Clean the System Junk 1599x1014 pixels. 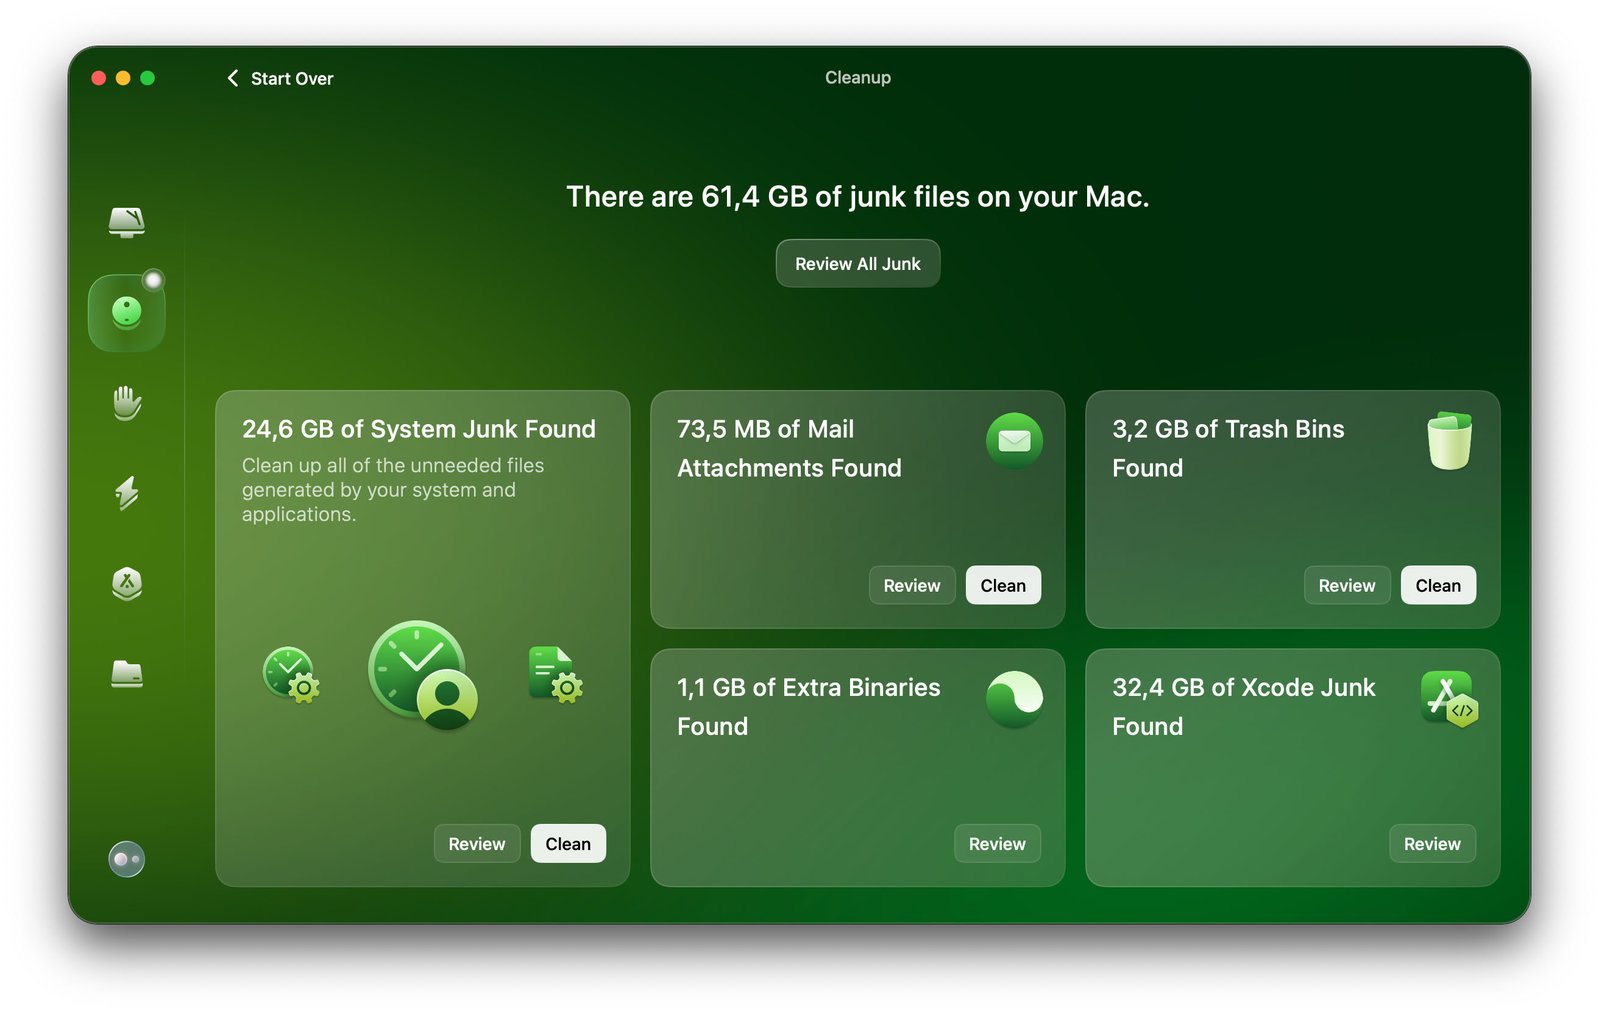[568, 844]
